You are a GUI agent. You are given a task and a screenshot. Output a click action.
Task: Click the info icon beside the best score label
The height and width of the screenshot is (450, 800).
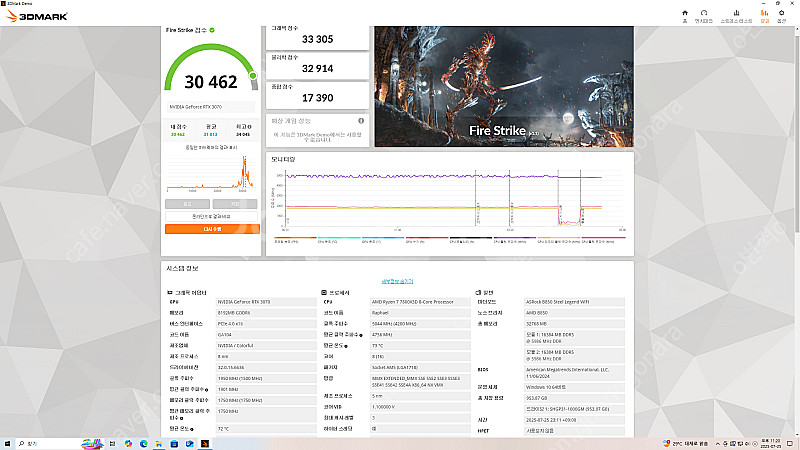coord(249,127)
